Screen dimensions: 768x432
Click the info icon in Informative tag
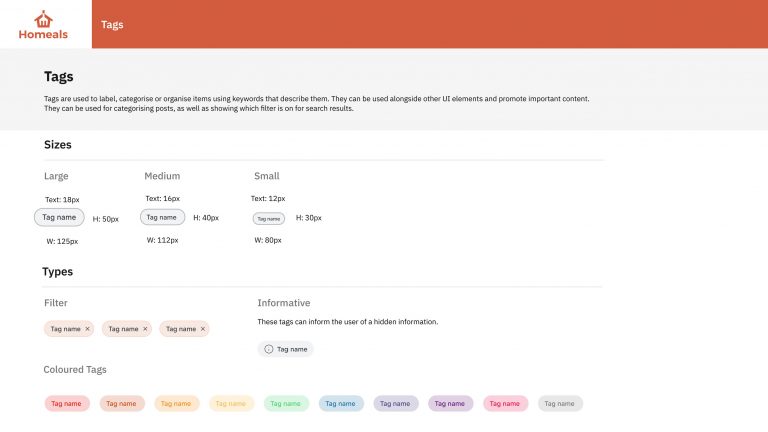tap(268, 349)
